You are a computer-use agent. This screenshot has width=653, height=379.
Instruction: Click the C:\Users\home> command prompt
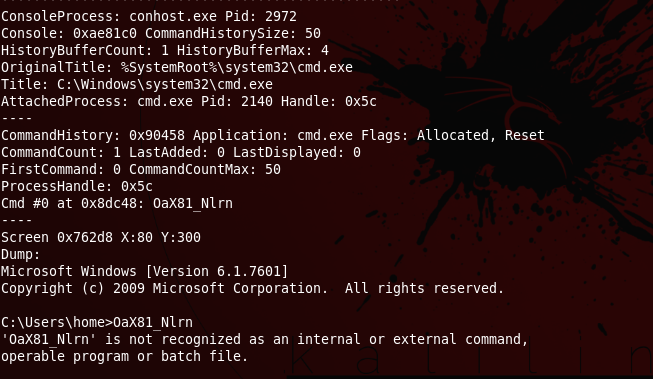click(57, 323)
